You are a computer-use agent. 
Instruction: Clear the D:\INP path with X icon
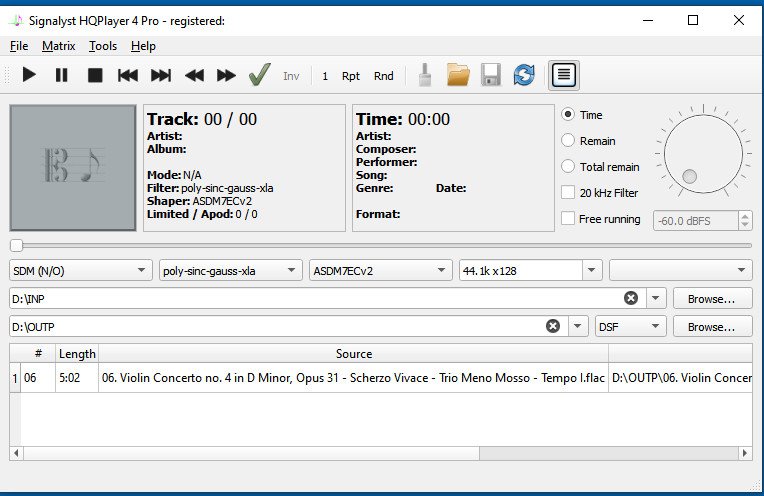[631, 298]
